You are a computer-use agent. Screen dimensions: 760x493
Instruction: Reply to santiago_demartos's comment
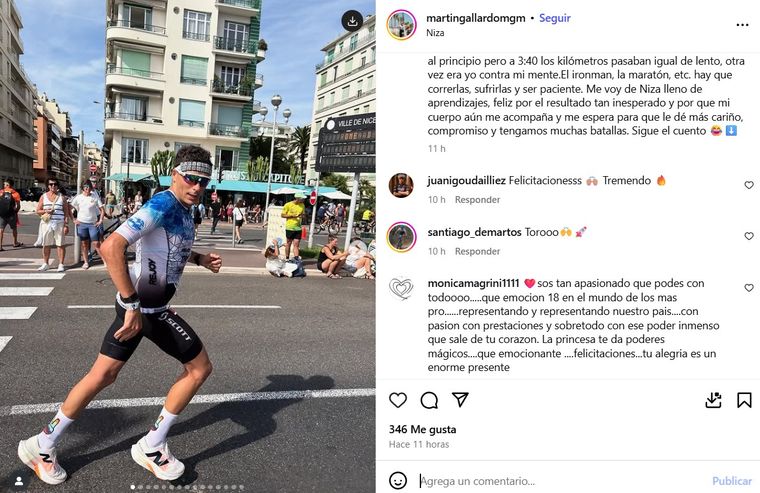pos(477,252)
